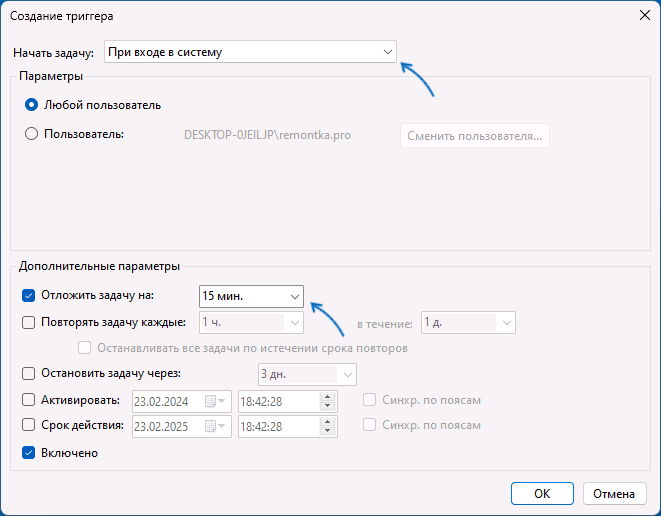Open calendar picker for Срок действия date
661x516 pixels.
click(214, 427)
